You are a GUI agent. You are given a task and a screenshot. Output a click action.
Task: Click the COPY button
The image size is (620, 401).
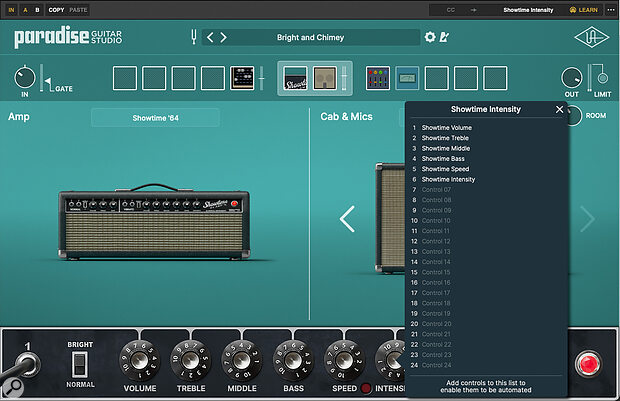pyautogui.click(x=56, y=10)
